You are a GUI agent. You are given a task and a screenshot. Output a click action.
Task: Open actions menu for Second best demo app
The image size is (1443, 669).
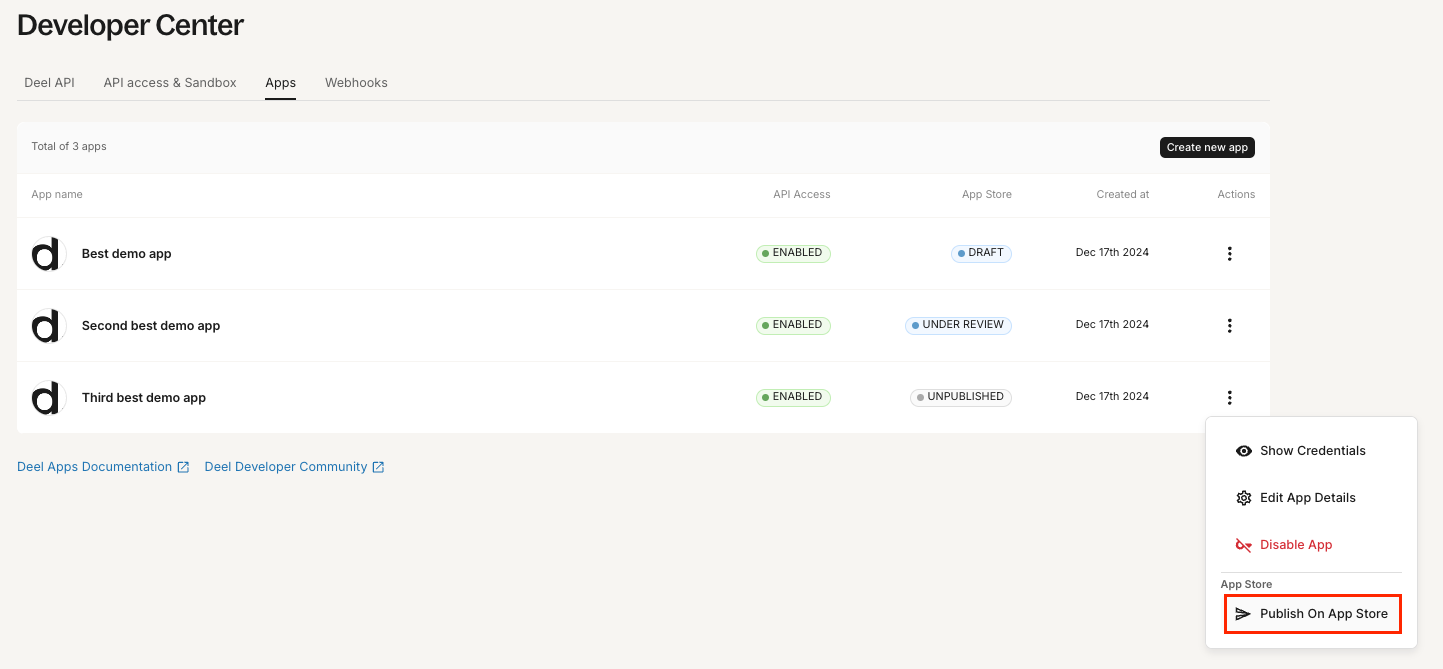tap(1229, 326)
